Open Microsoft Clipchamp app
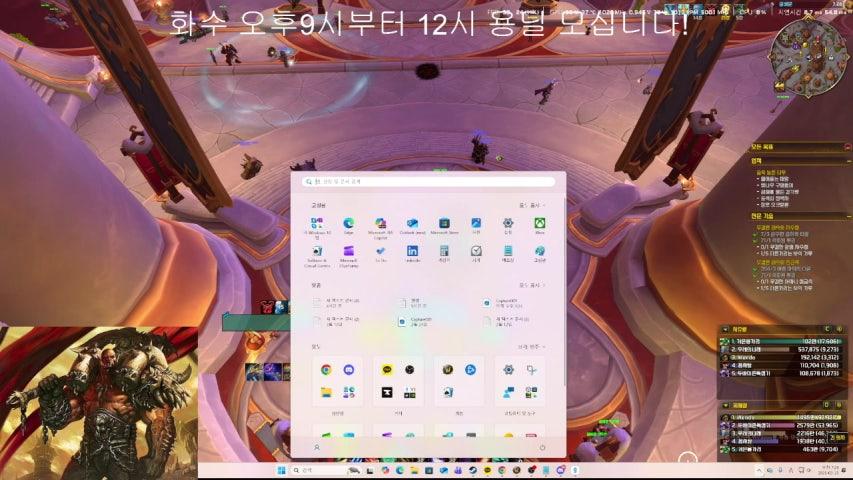The height and width of the screenshot is (480, 853). tap(349, 252)
